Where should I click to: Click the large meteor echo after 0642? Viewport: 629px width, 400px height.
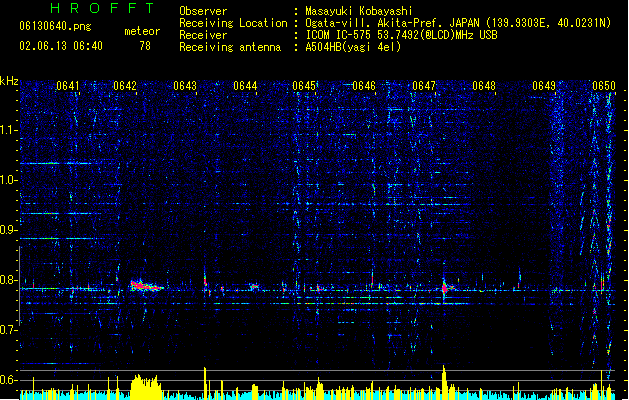click(145, 286)
